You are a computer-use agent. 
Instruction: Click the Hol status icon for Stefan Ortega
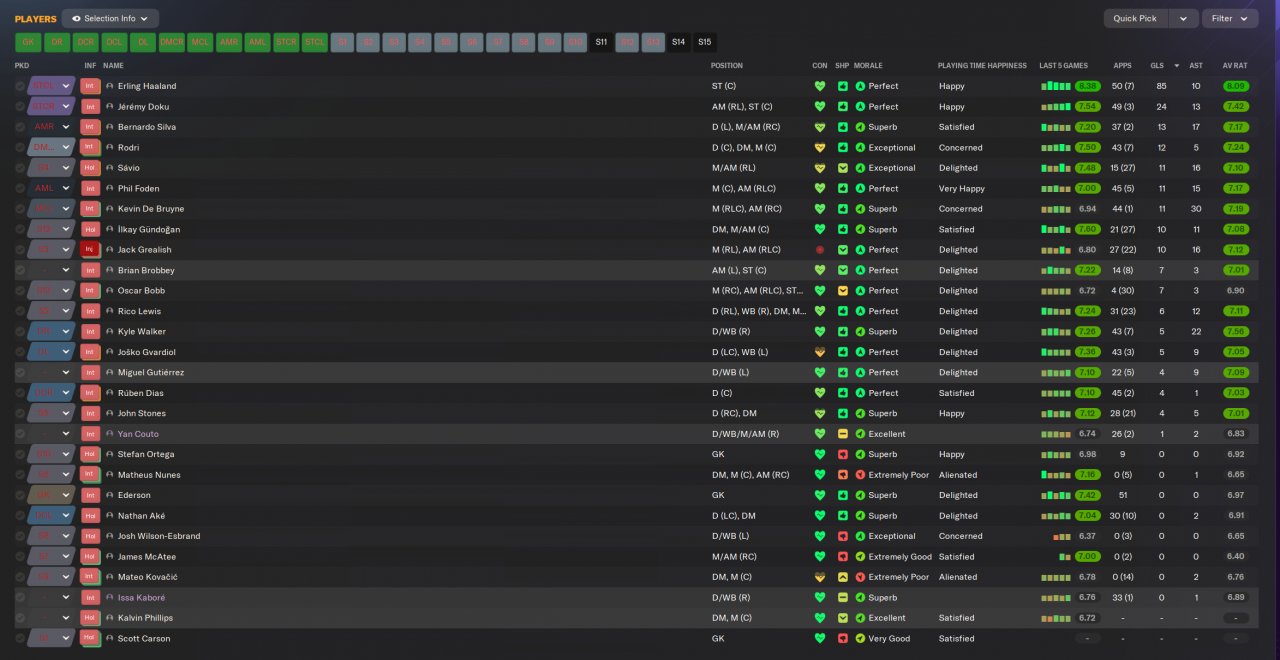coord(91,454)
